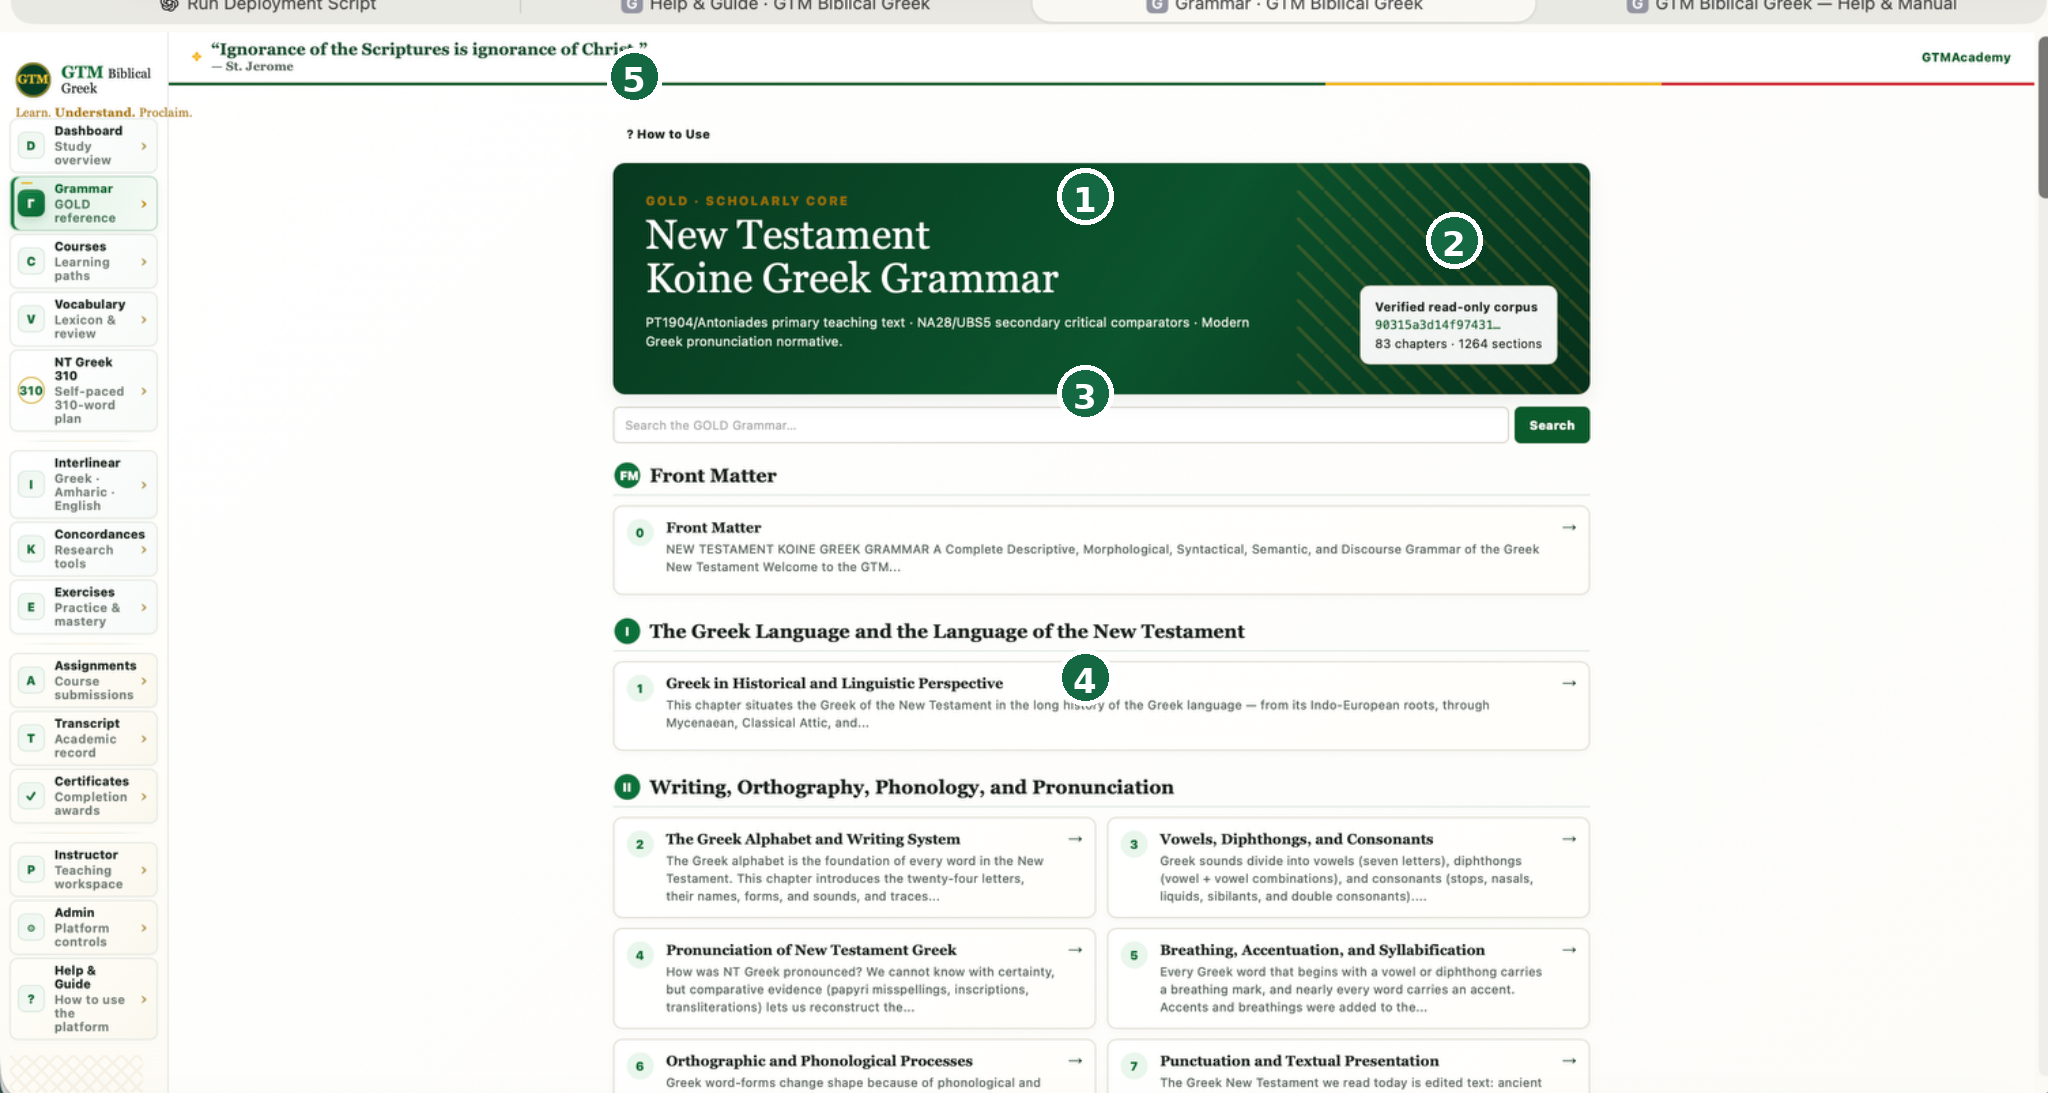The height and width of the screenshot is (1093, 2048).
Task: Click the FM Front Matter badge
Action: 627,476
